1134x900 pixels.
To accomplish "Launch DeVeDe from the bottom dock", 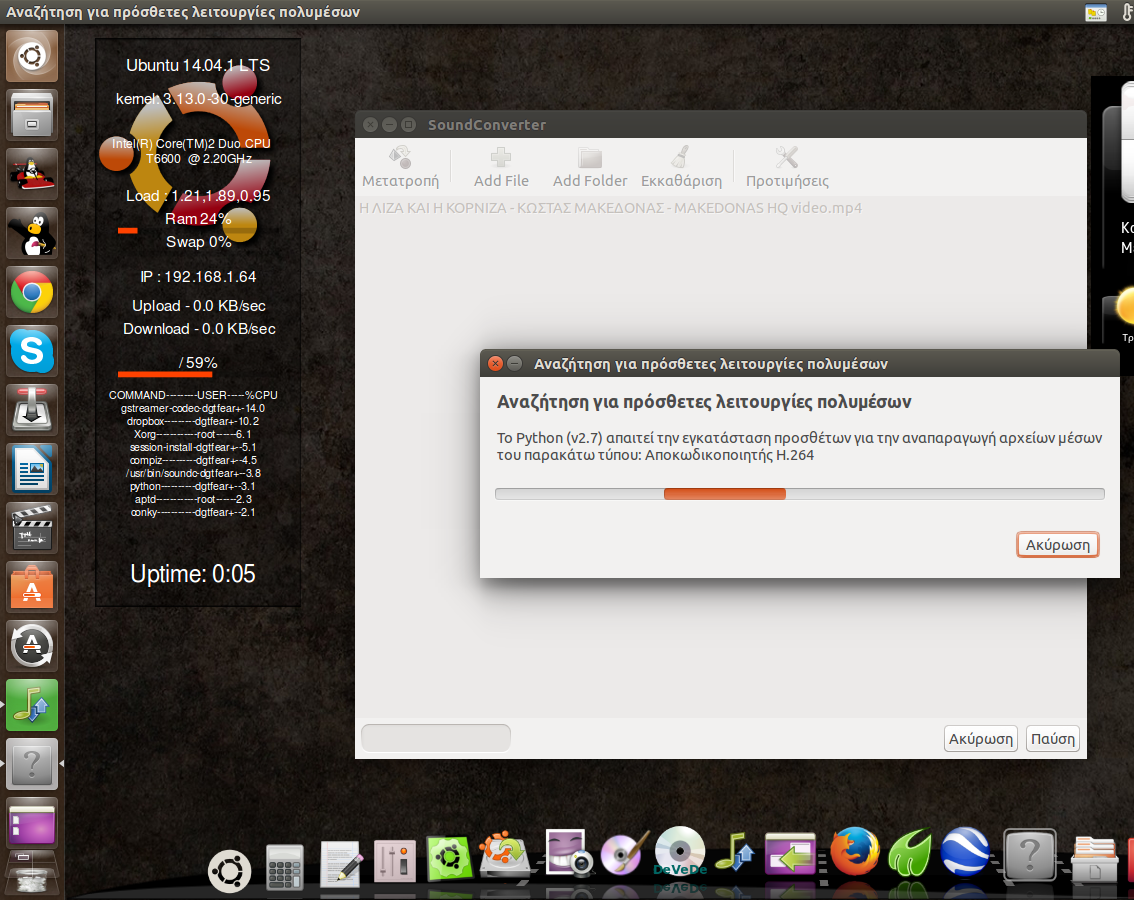I will [x=680, y=852].
